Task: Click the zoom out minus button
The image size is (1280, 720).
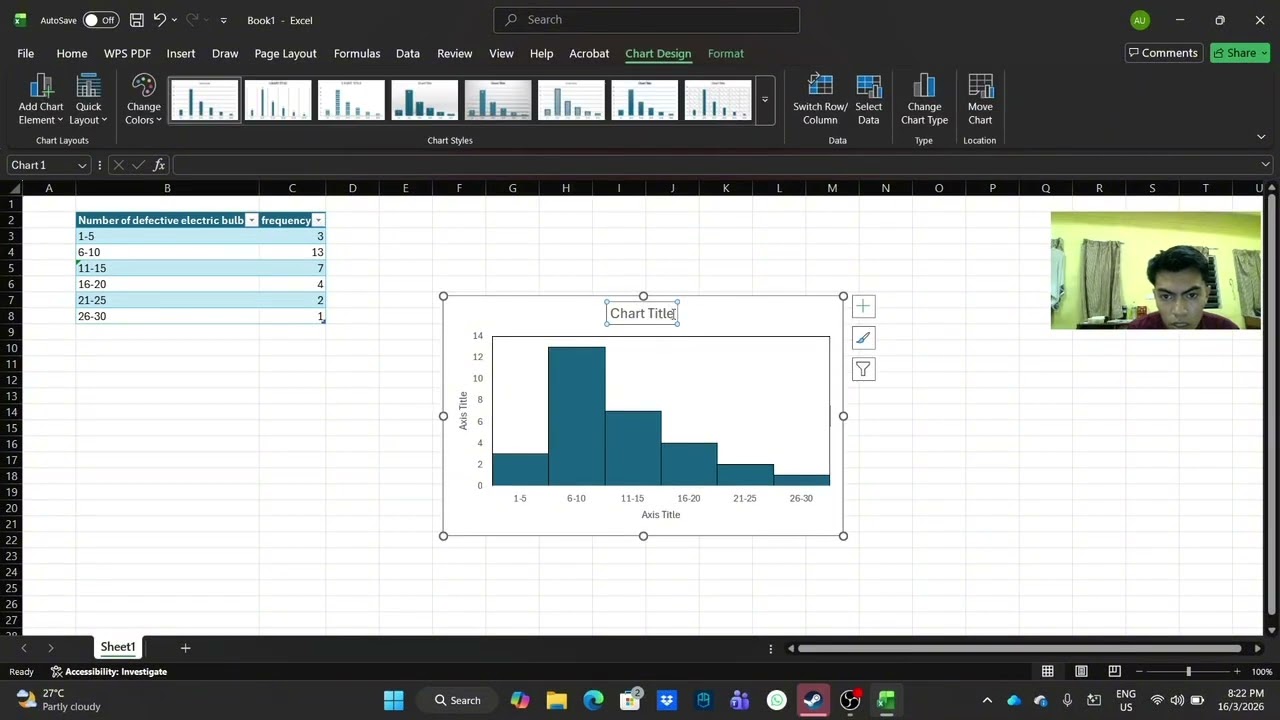Action: coord(1139,671)
